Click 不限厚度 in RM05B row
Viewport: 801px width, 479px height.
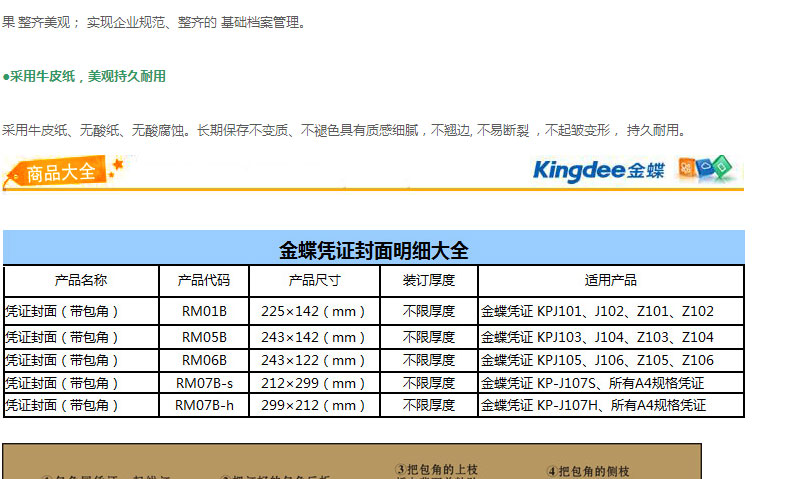point(429,338)
